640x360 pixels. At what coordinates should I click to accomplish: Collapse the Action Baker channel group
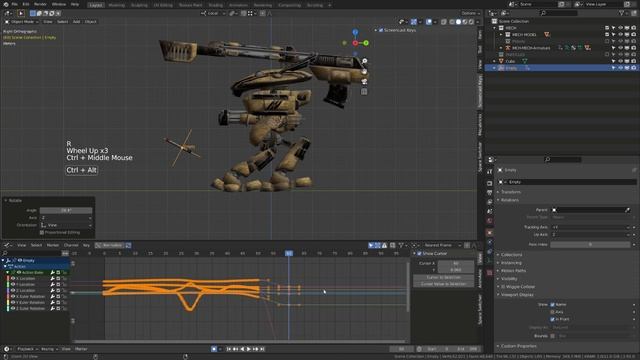click(x=7, y=272)
